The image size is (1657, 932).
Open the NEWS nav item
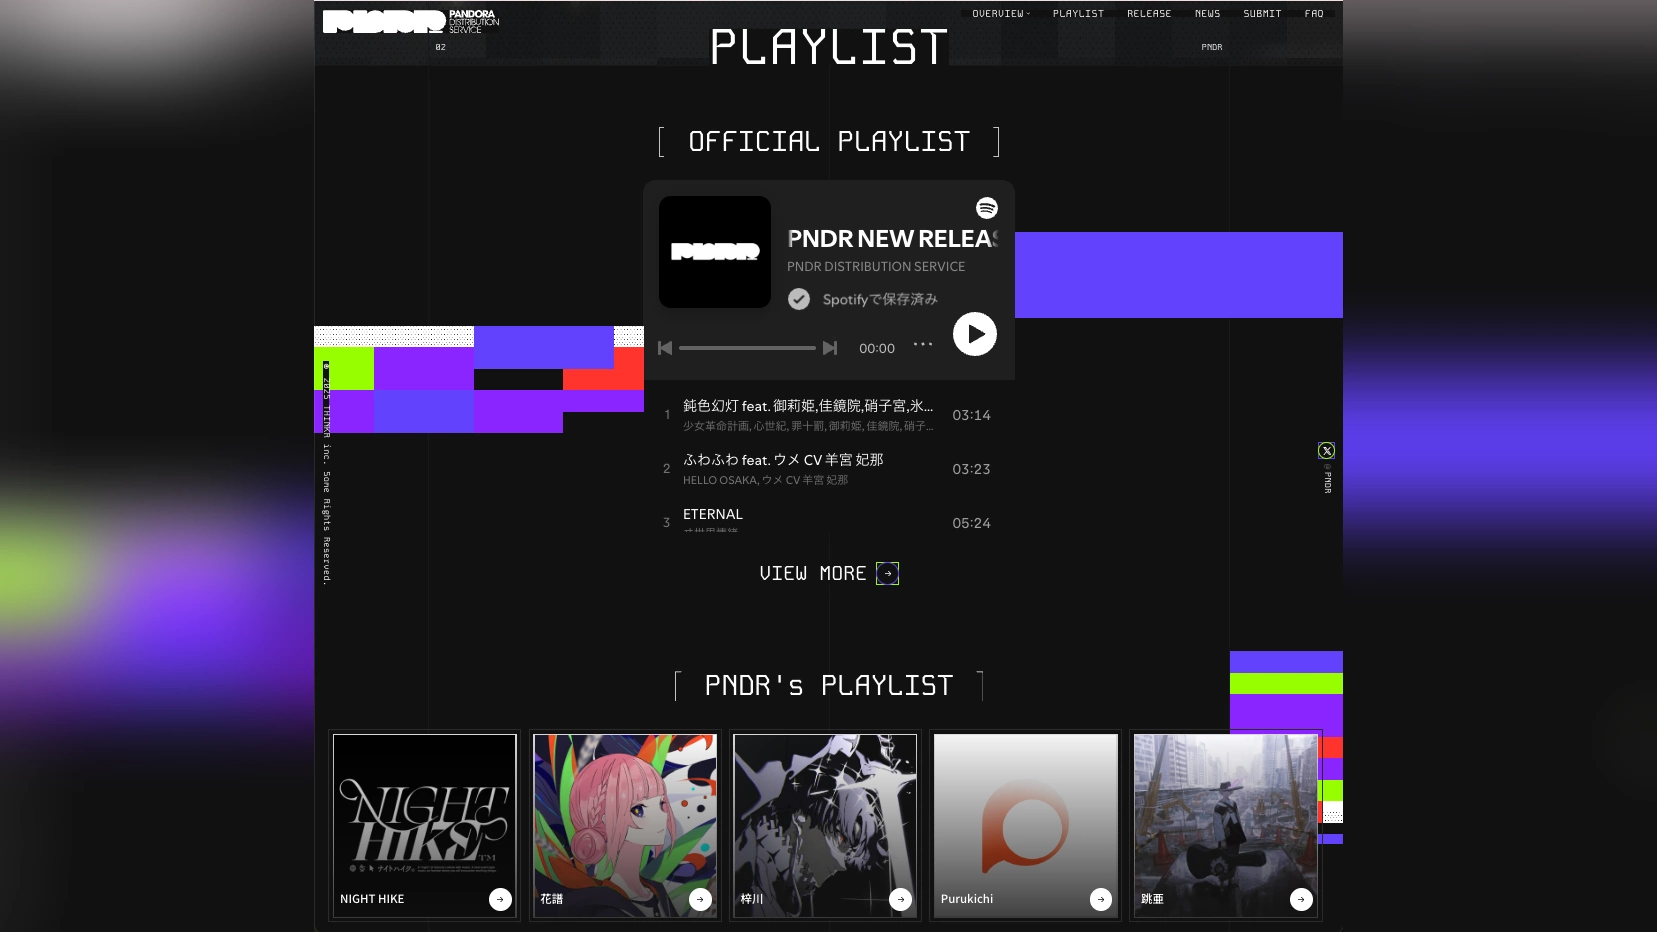pos(1207,14)
